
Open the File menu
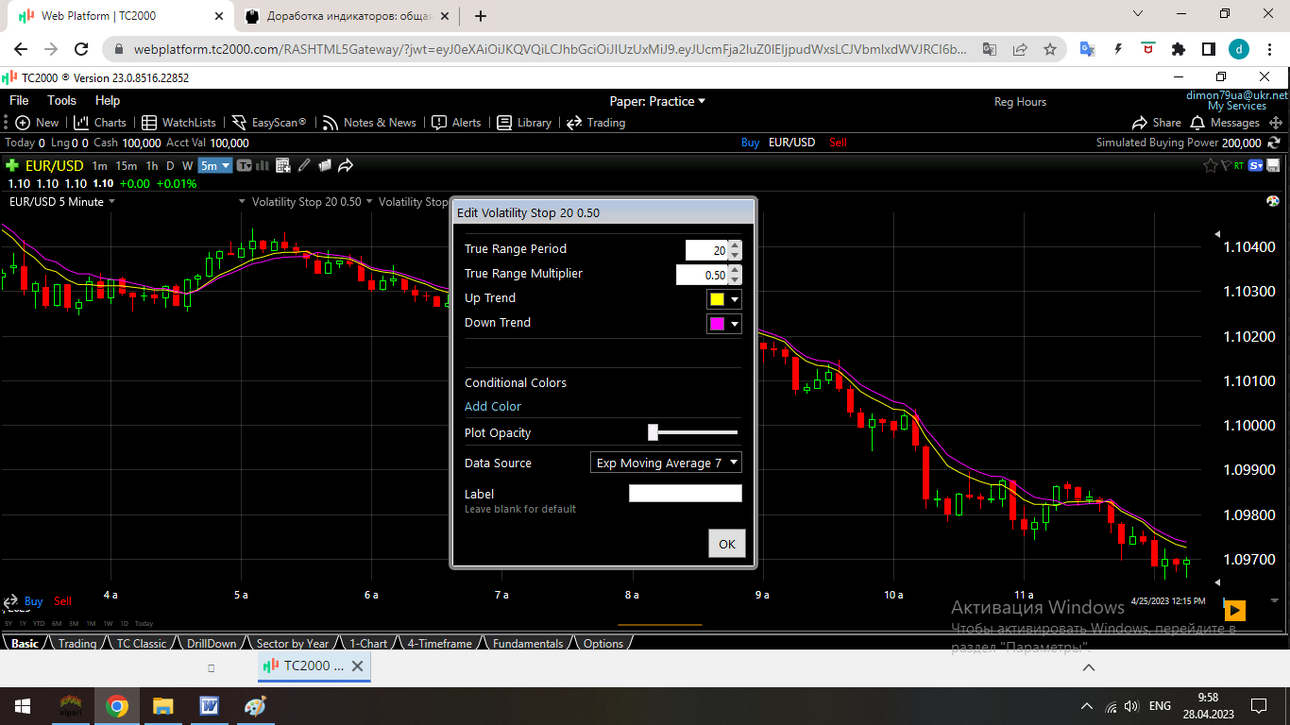point(19,100)
